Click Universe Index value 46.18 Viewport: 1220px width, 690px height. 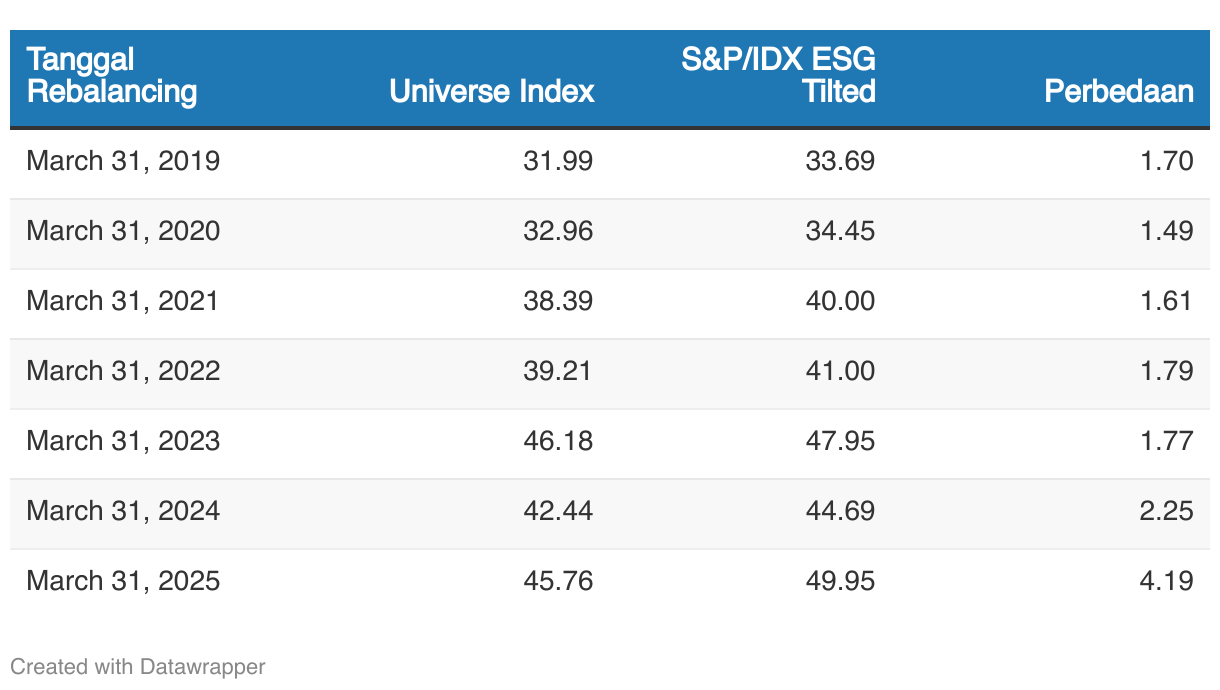[x=558, y=441]
